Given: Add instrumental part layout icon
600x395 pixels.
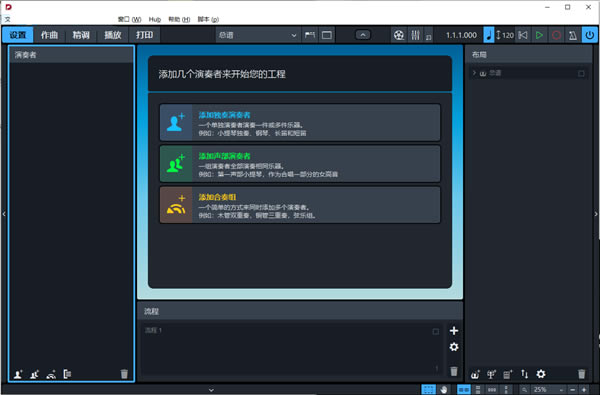Looking at the screenshot, I should point(491,374).
